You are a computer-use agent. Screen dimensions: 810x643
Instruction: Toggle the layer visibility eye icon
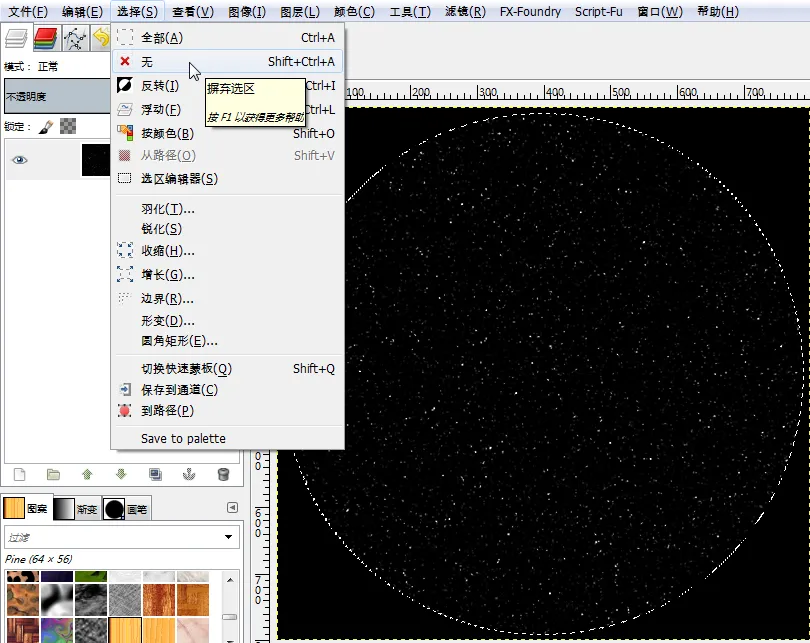click(x=20, y=160)
